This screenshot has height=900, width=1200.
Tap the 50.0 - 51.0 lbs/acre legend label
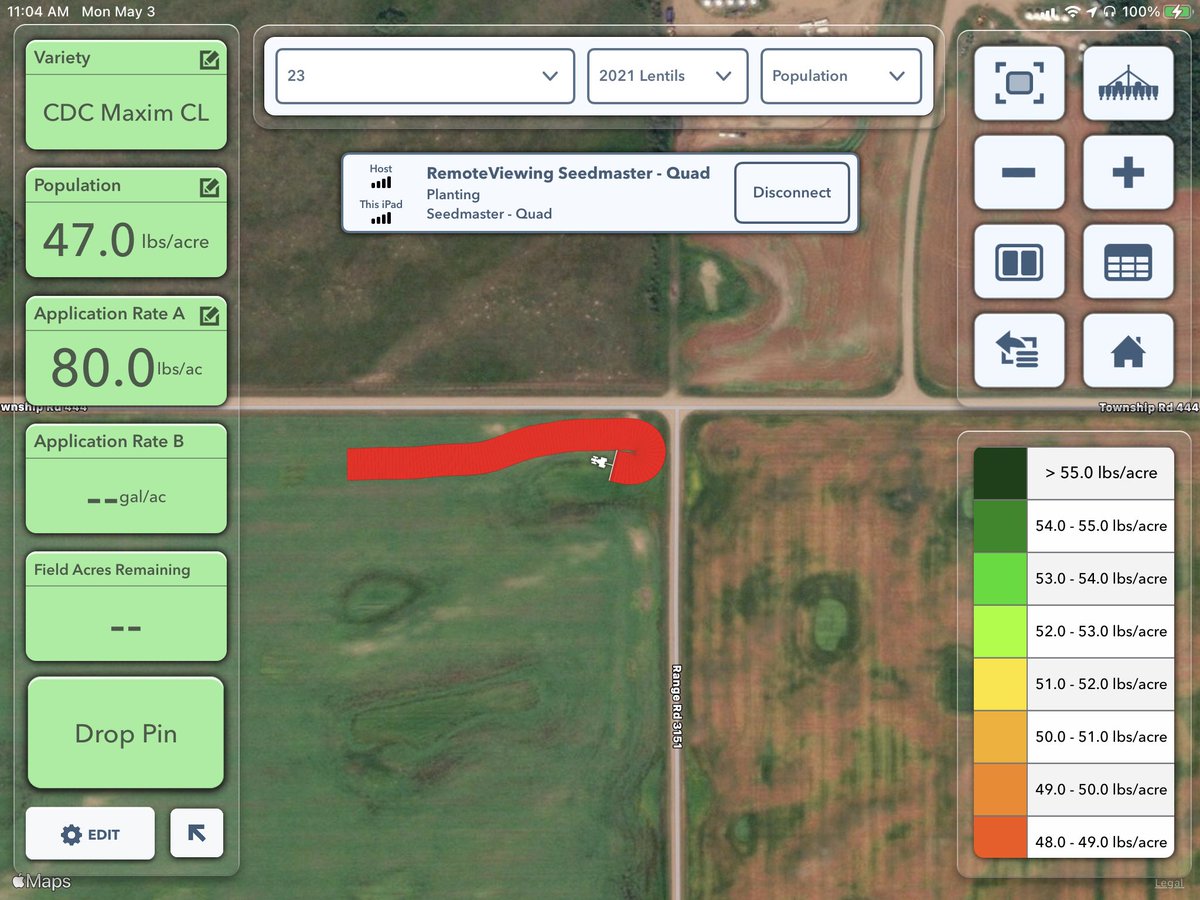pyautogui.click(x=1101, y=737)
